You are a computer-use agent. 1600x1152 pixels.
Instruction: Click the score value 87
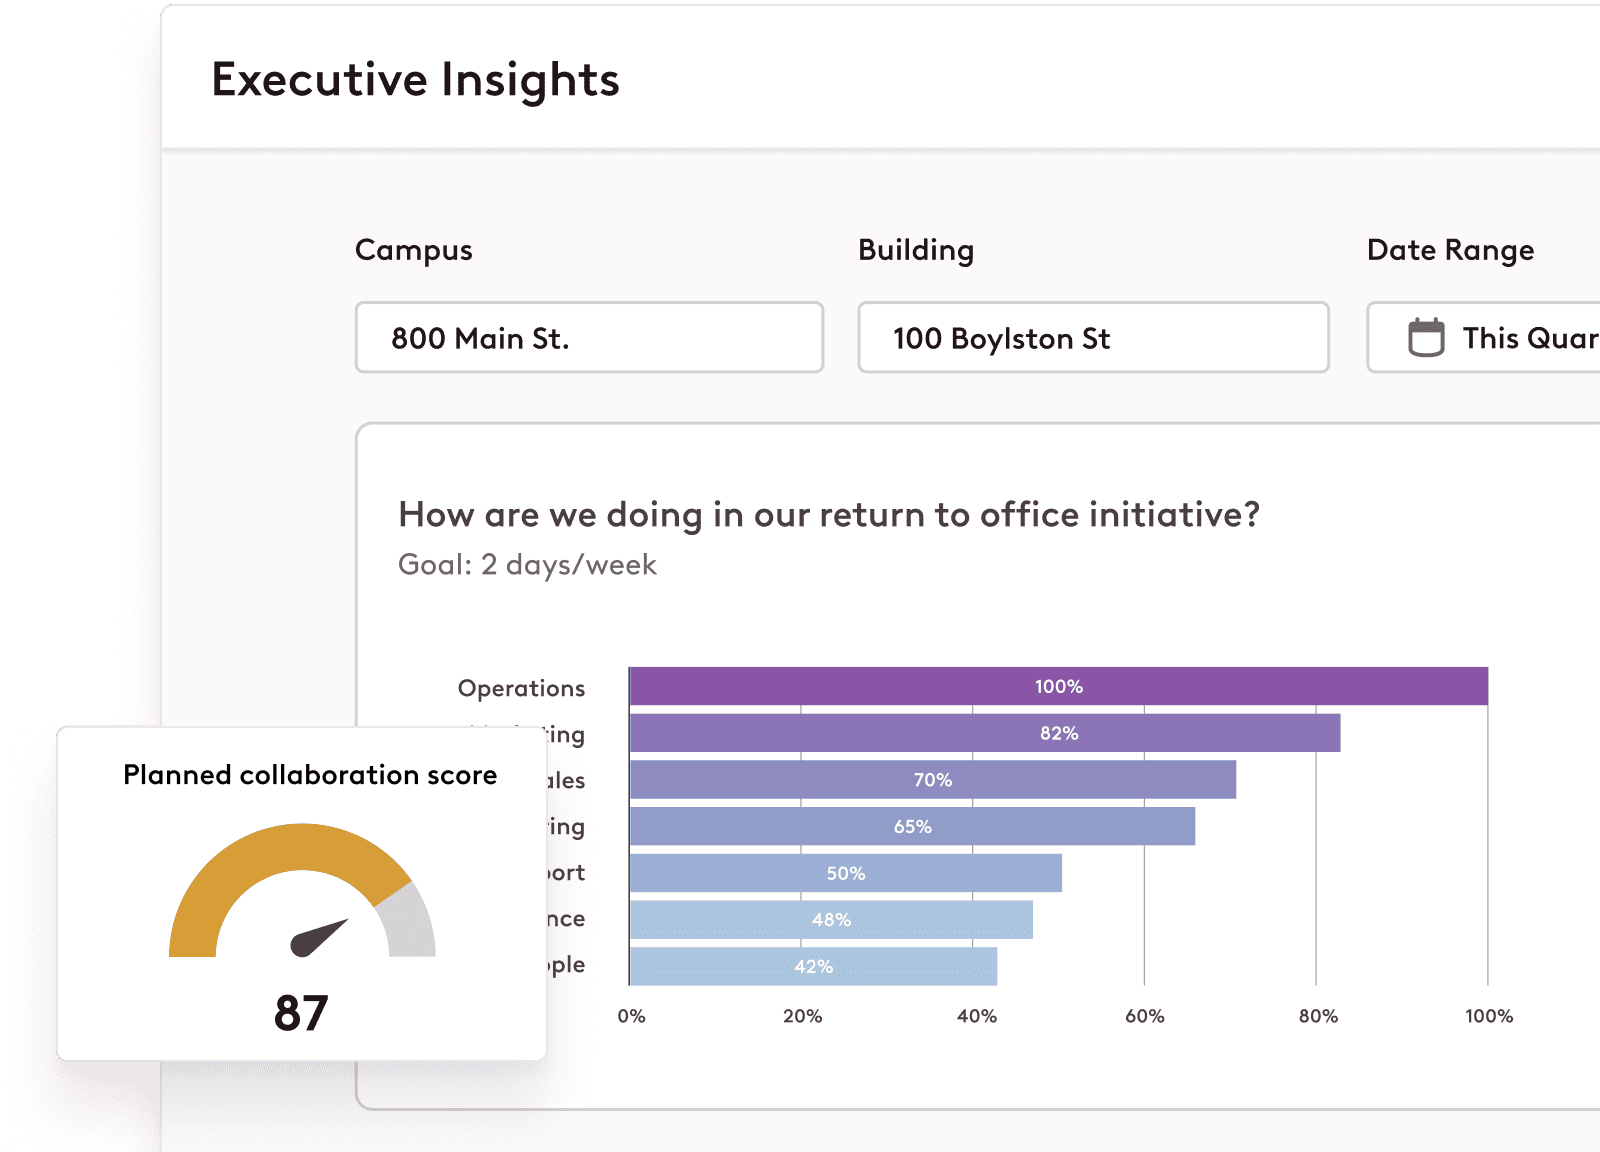click(x=302, y=1012)
